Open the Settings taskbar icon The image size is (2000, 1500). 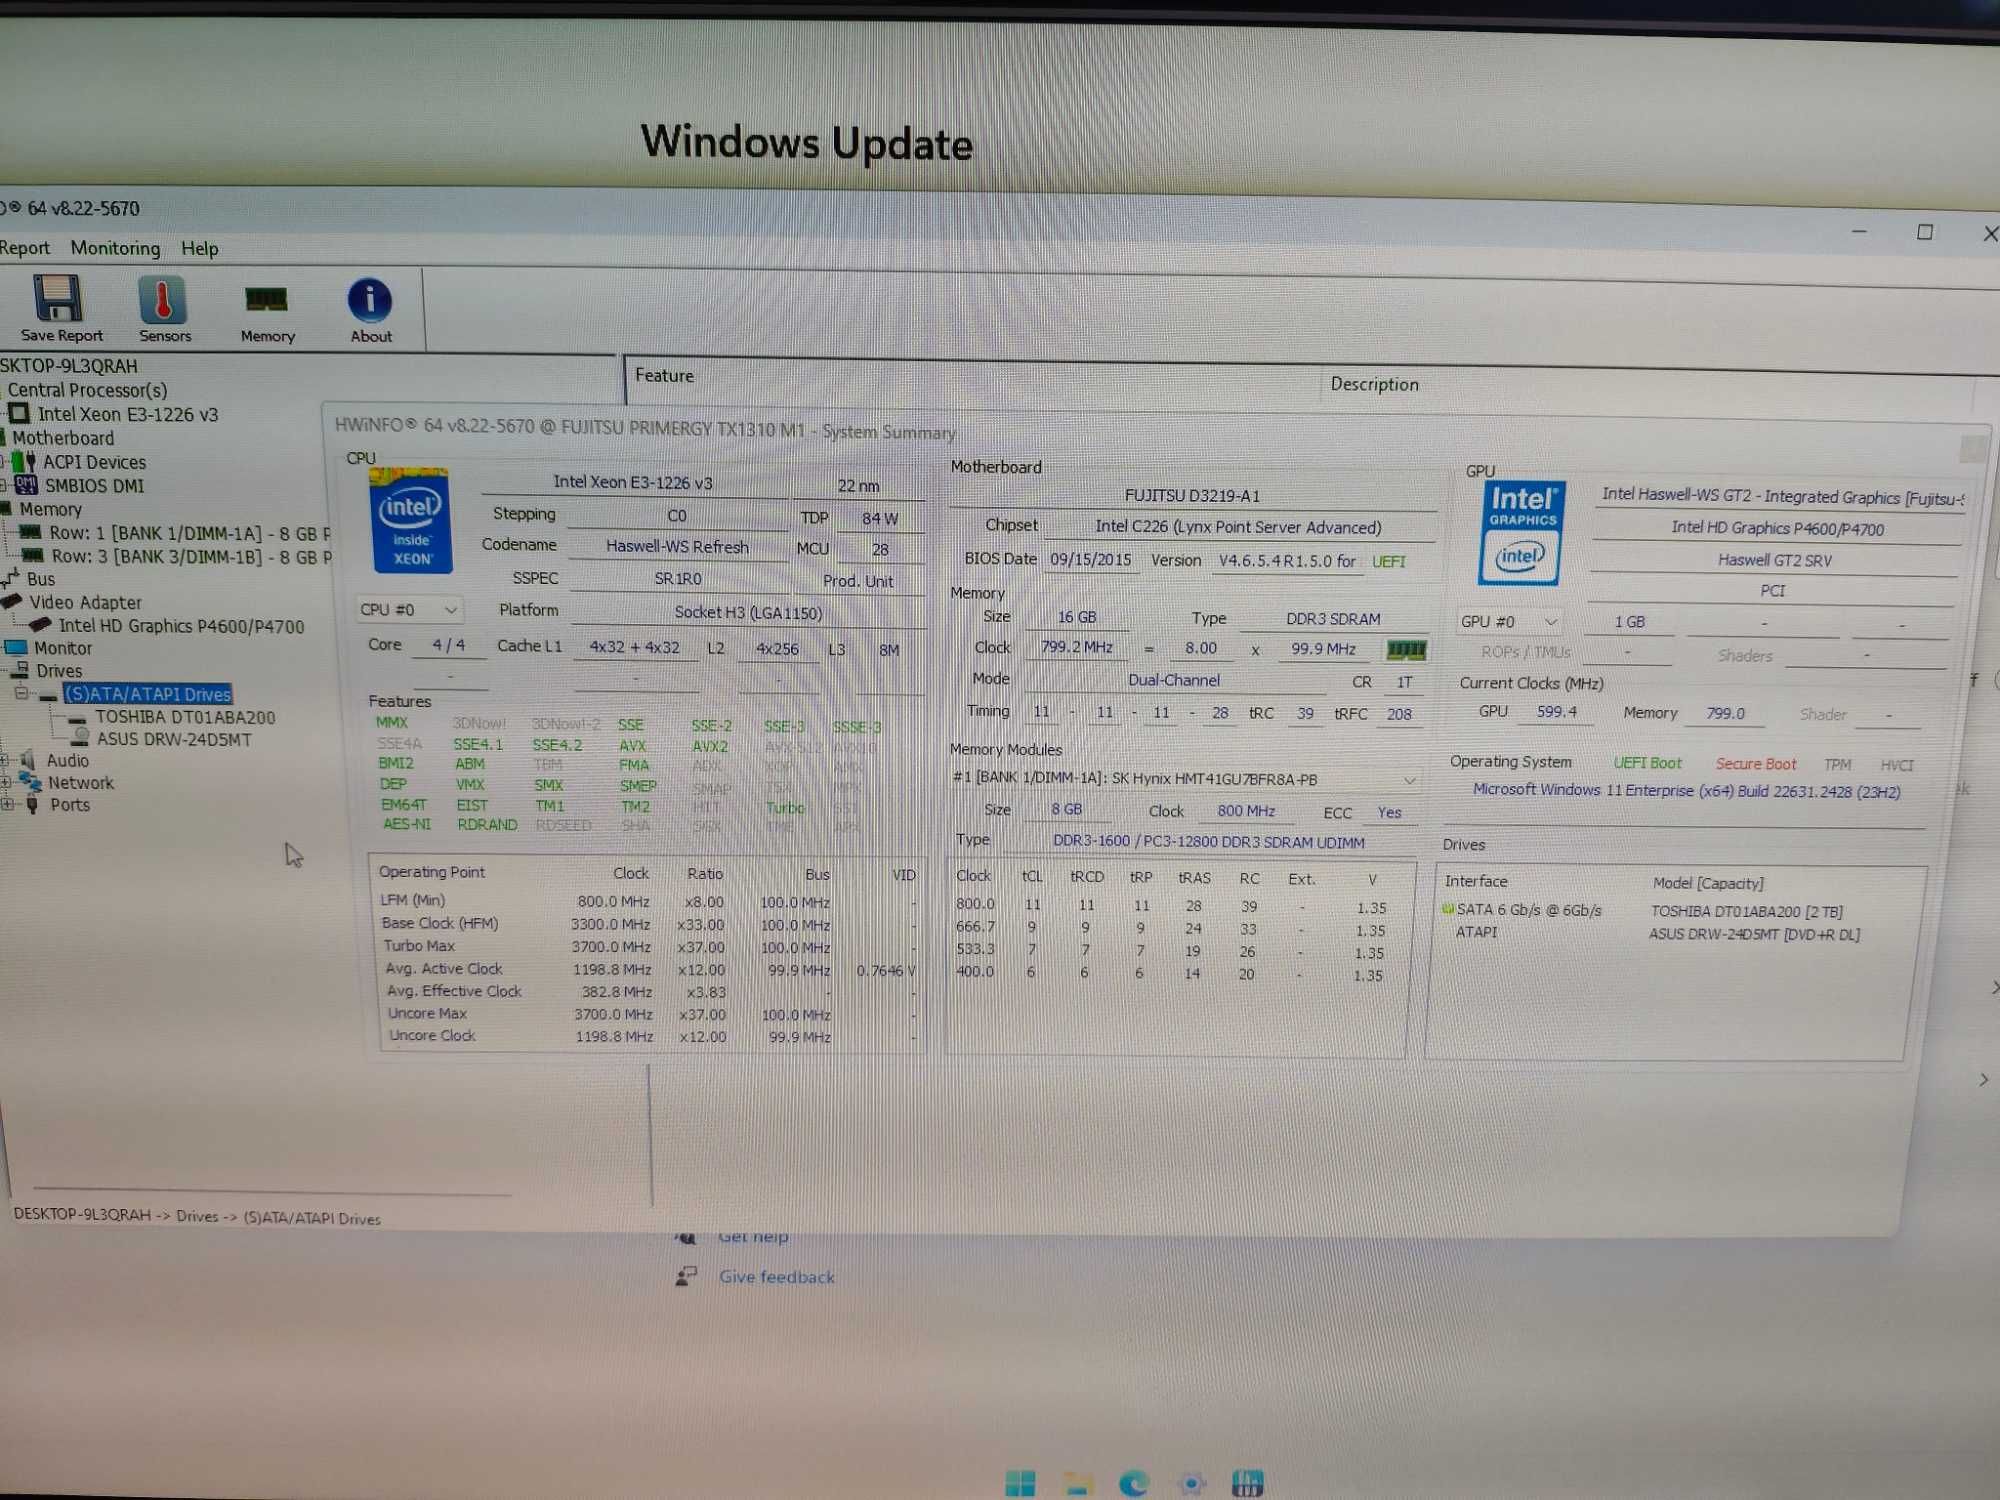(1190, 1483)
